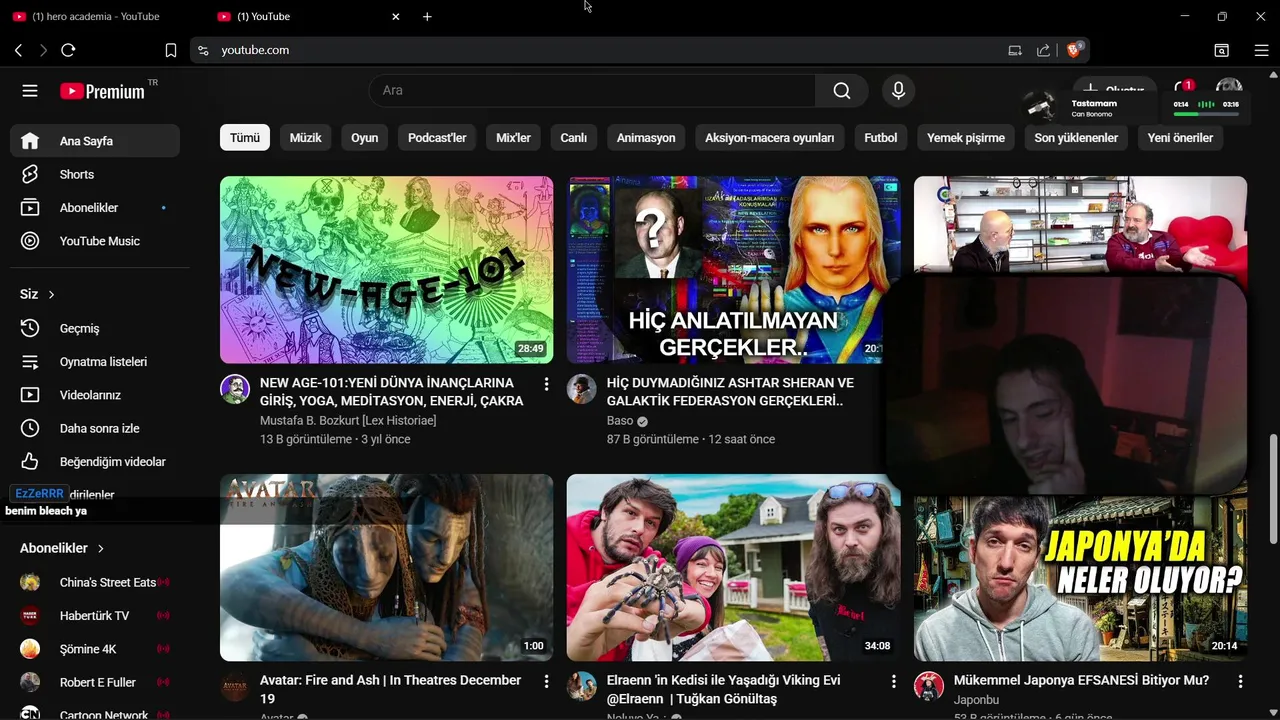Open Videolarınız in the sidebar
Image resolution: width=1280 pixels, height=720 pixels.
pyautogui.click(x=95, y=395)
